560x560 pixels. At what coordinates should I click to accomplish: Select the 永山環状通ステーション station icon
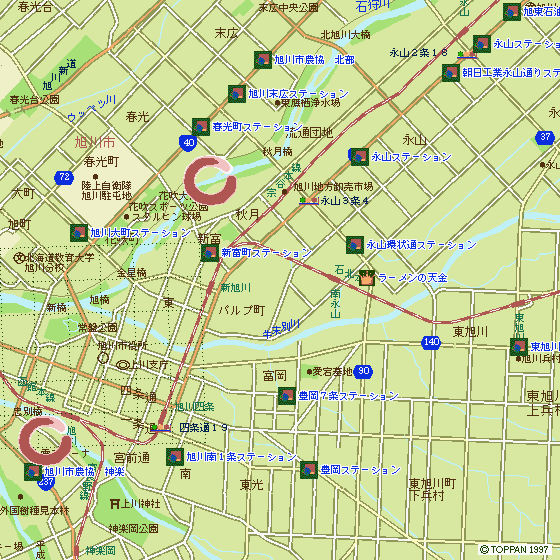[x=355, y=245]
